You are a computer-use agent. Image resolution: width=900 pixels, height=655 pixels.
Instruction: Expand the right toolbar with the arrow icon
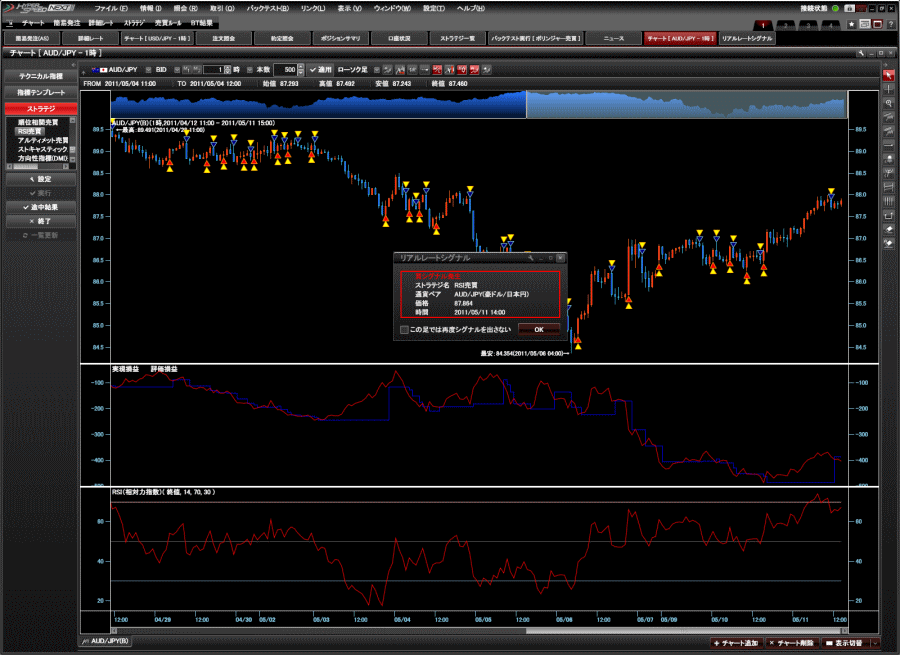tap(885, 65)
